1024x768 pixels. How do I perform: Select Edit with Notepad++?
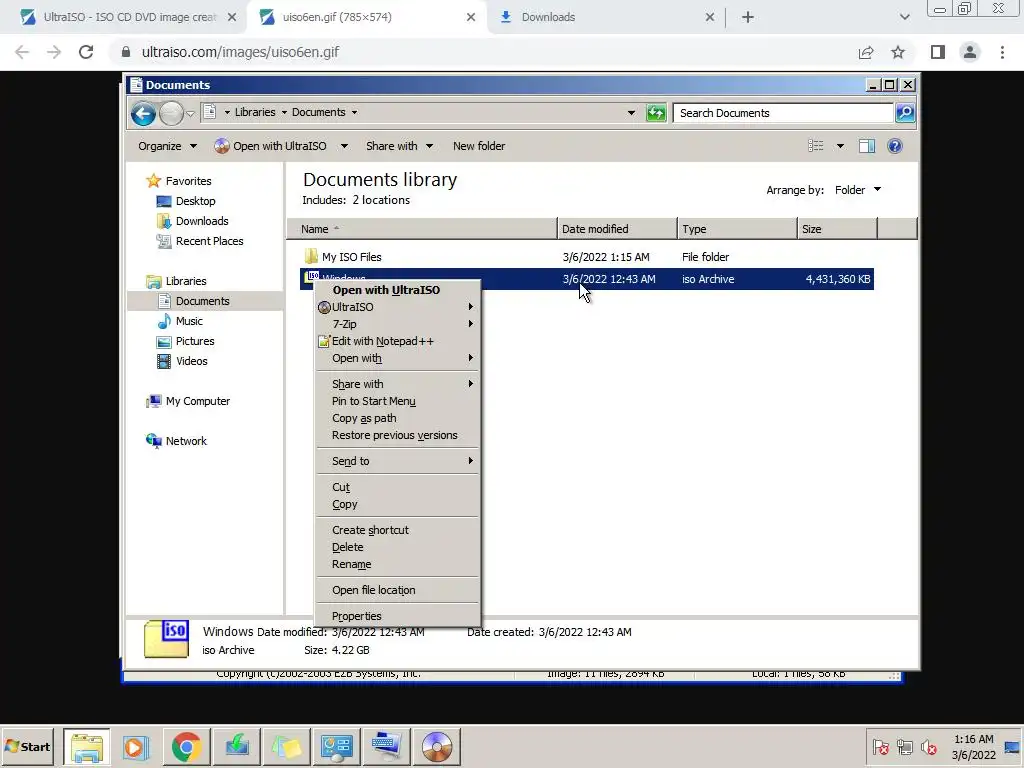pyautogui.click(x=398, y=341)
